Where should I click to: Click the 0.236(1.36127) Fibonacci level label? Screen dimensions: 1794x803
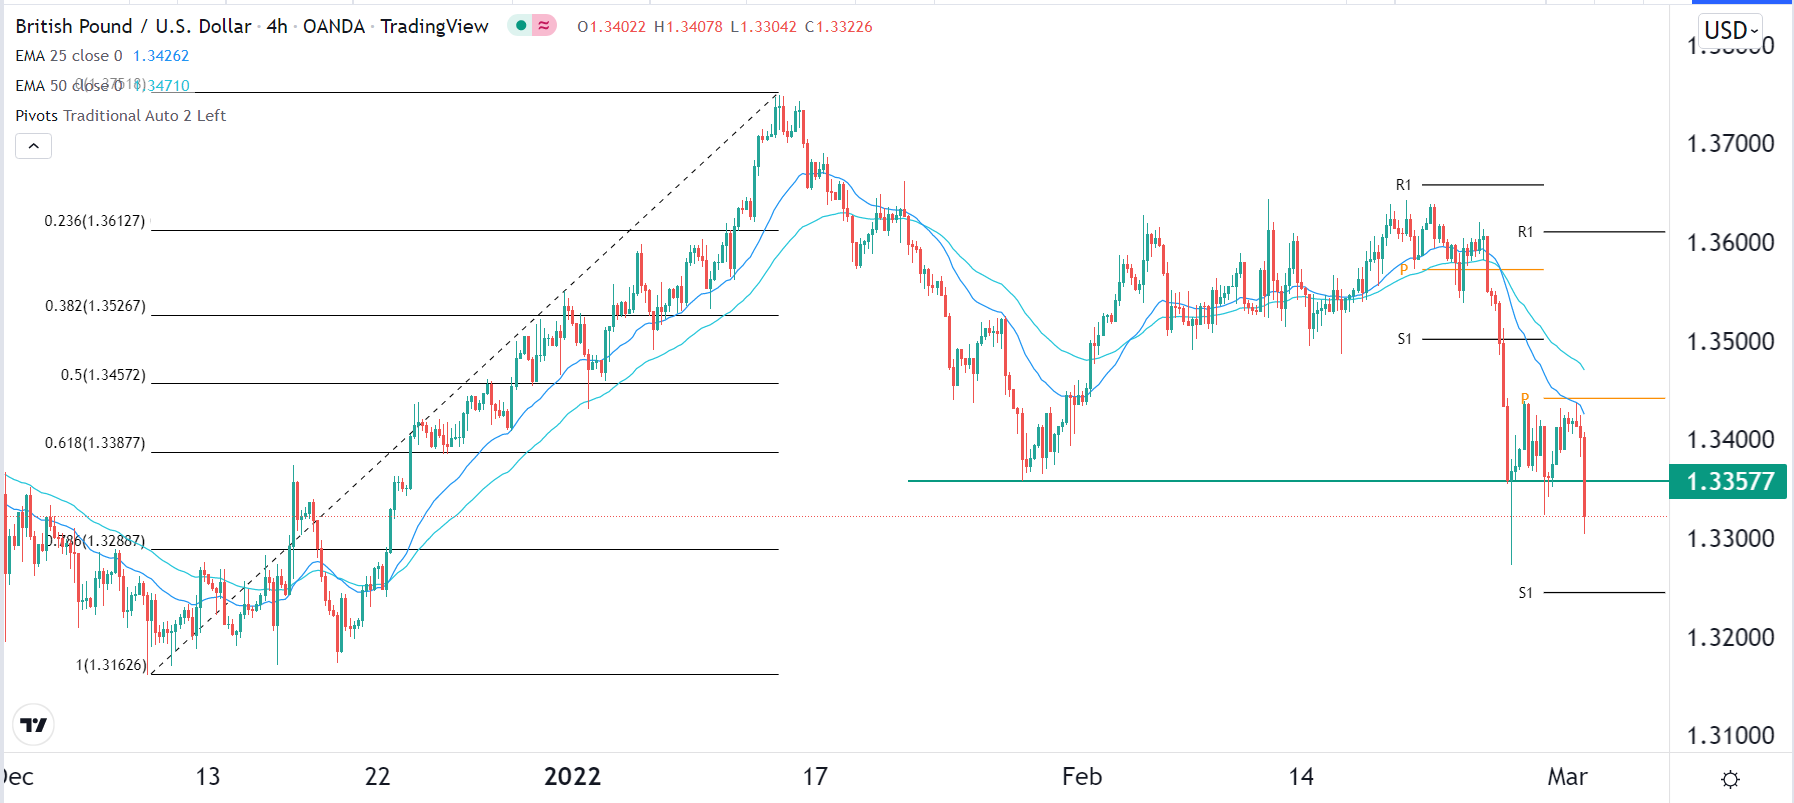point(95,221)
